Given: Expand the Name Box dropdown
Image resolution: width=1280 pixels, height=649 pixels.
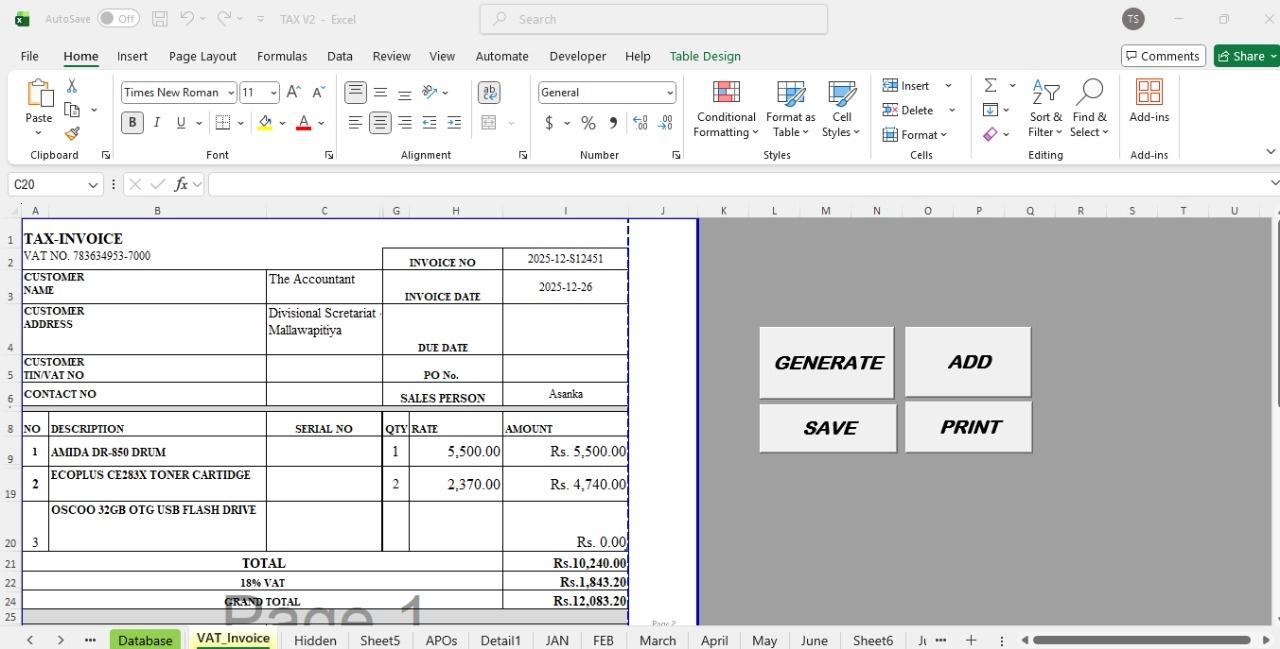Looking at the screenshot, I should (x=93, y=184).
